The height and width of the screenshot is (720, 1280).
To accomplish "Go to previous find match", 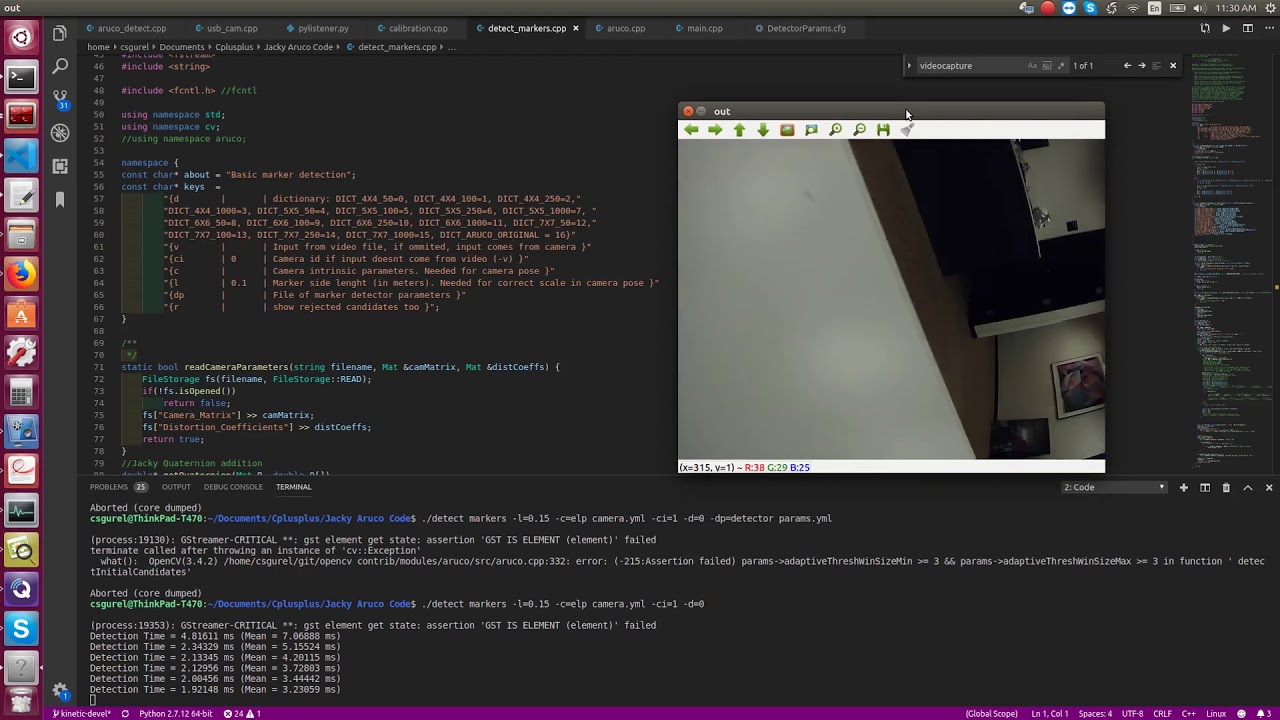I will point(1127,66).
